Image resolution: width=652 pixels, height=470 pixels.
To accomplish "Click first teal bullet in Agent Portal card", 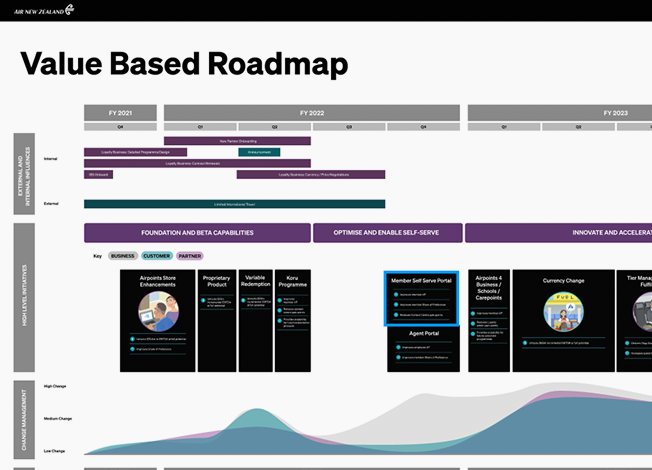I will (x=398, y=347).
